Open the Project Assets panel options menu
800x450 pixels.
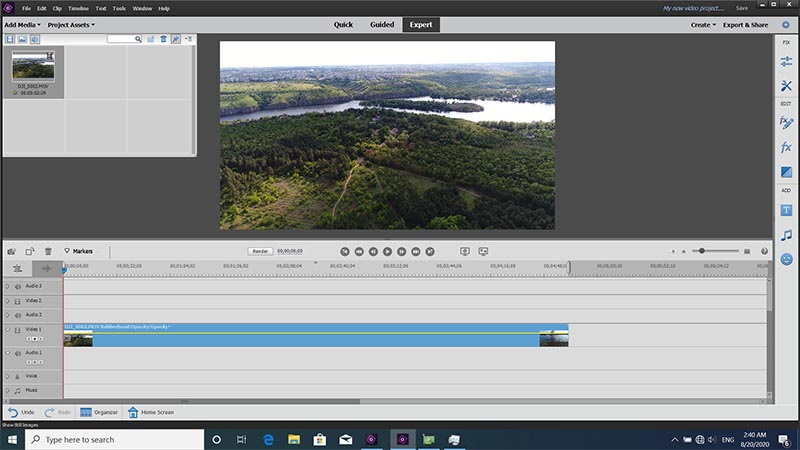[188, 39]
